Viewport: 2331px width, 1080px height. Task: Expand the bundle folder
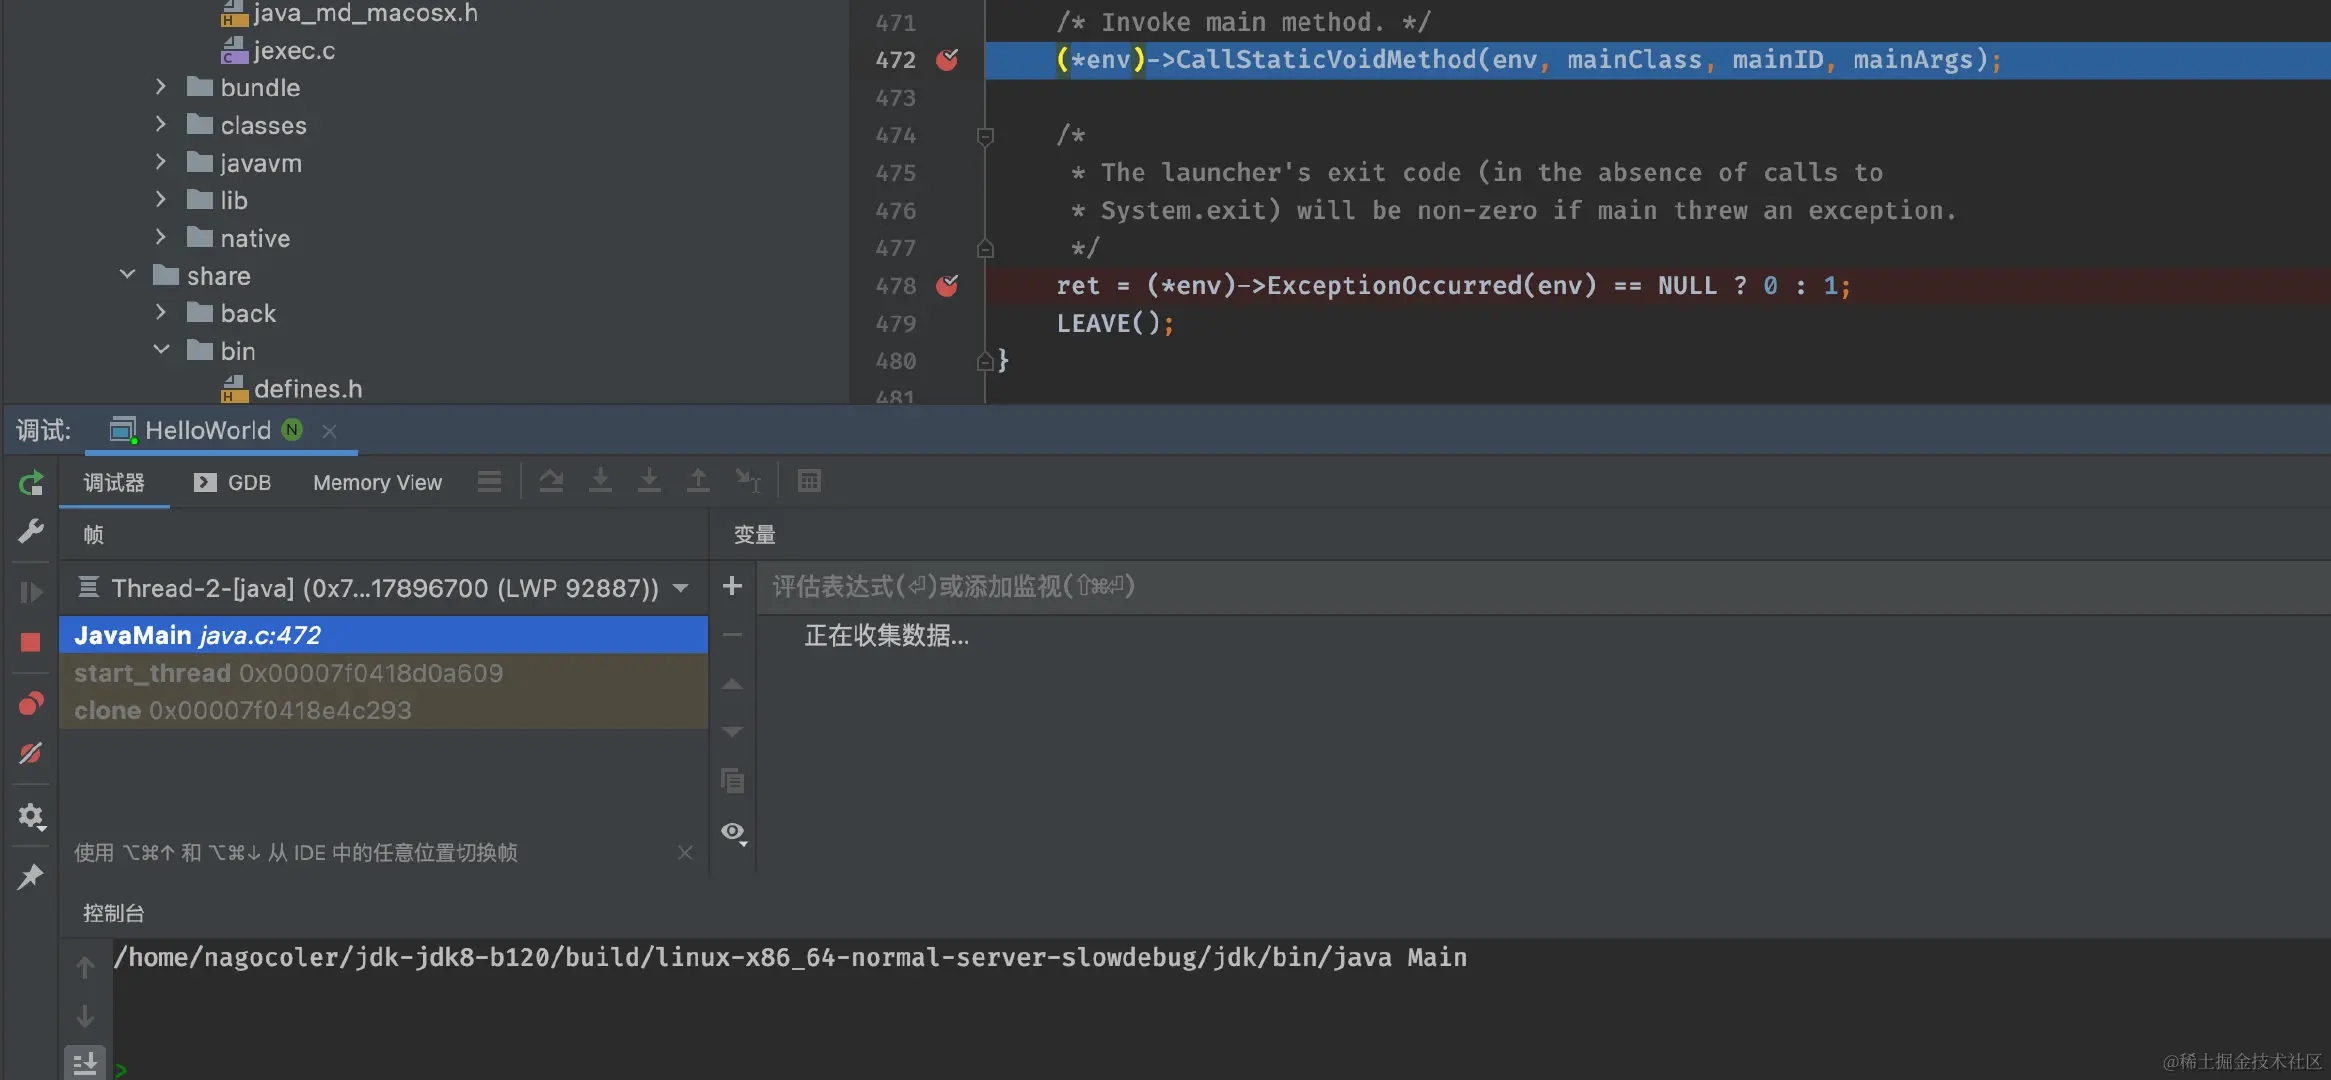(x=161, y=87)
